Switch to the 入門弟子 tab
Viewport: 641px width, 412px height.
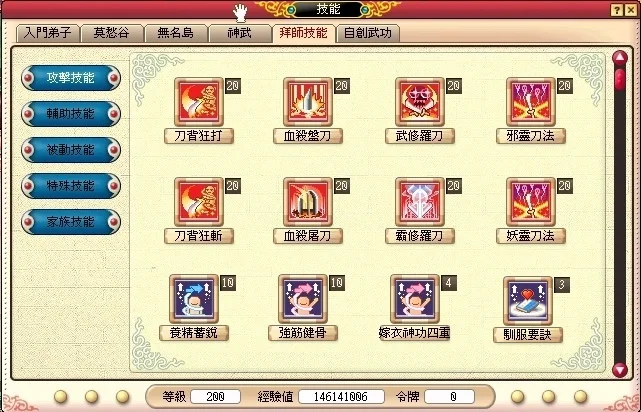[48, 34]
